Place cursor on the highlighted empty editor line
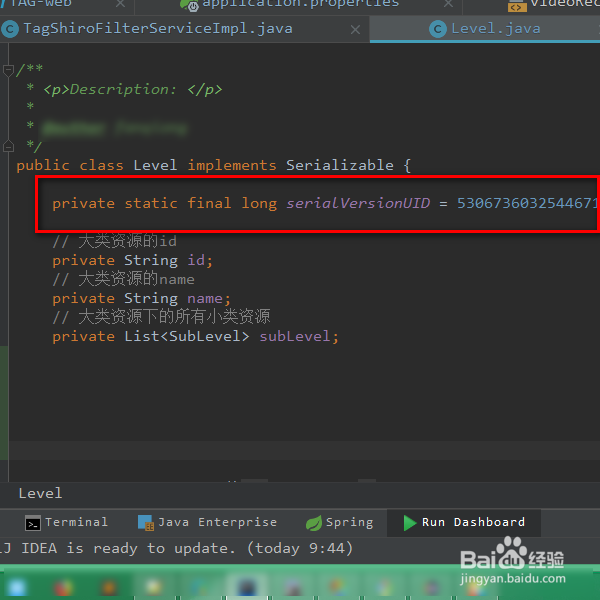The height and width of the screenshot is (600, 600). coord(304,450)
